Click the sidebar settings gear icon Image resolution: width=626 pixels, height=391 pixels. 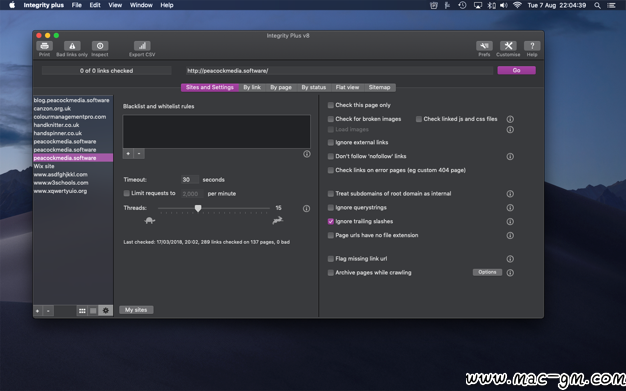point(106,311)
